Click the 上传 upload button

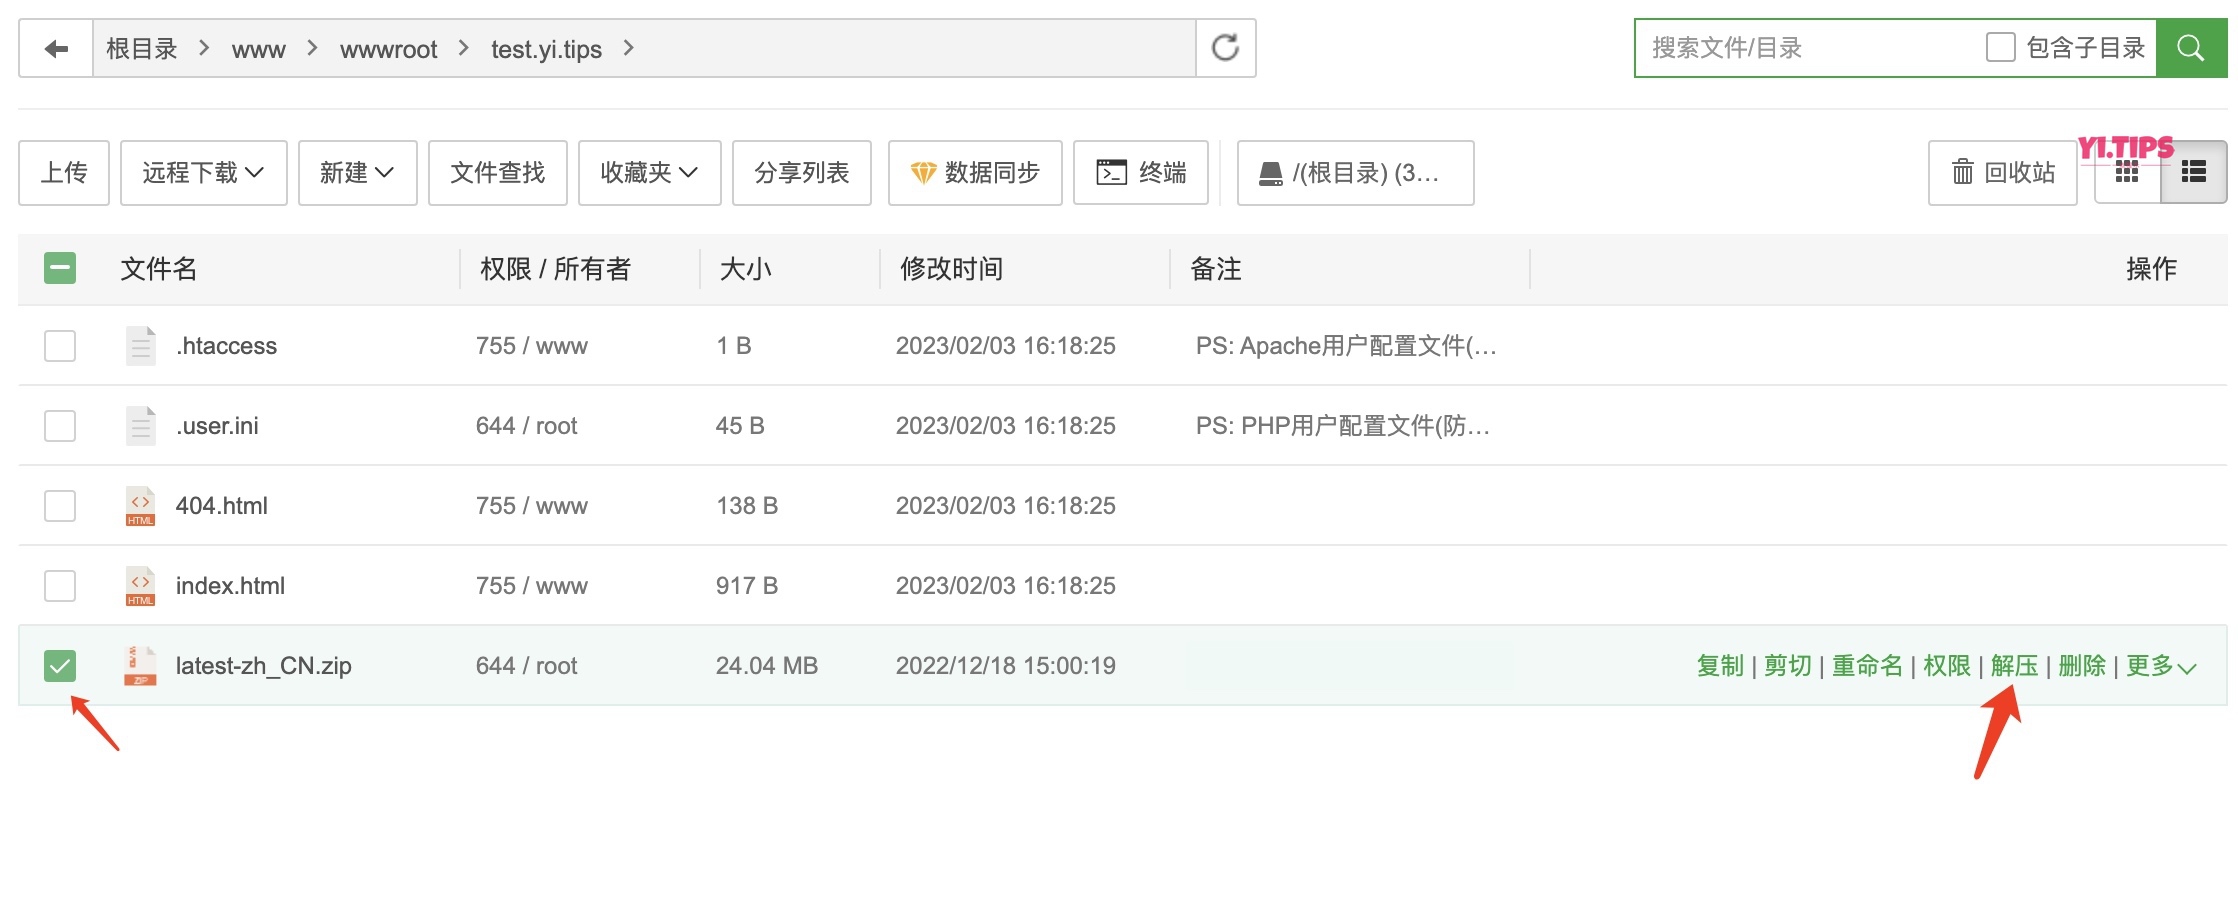[x=63, y=172]
